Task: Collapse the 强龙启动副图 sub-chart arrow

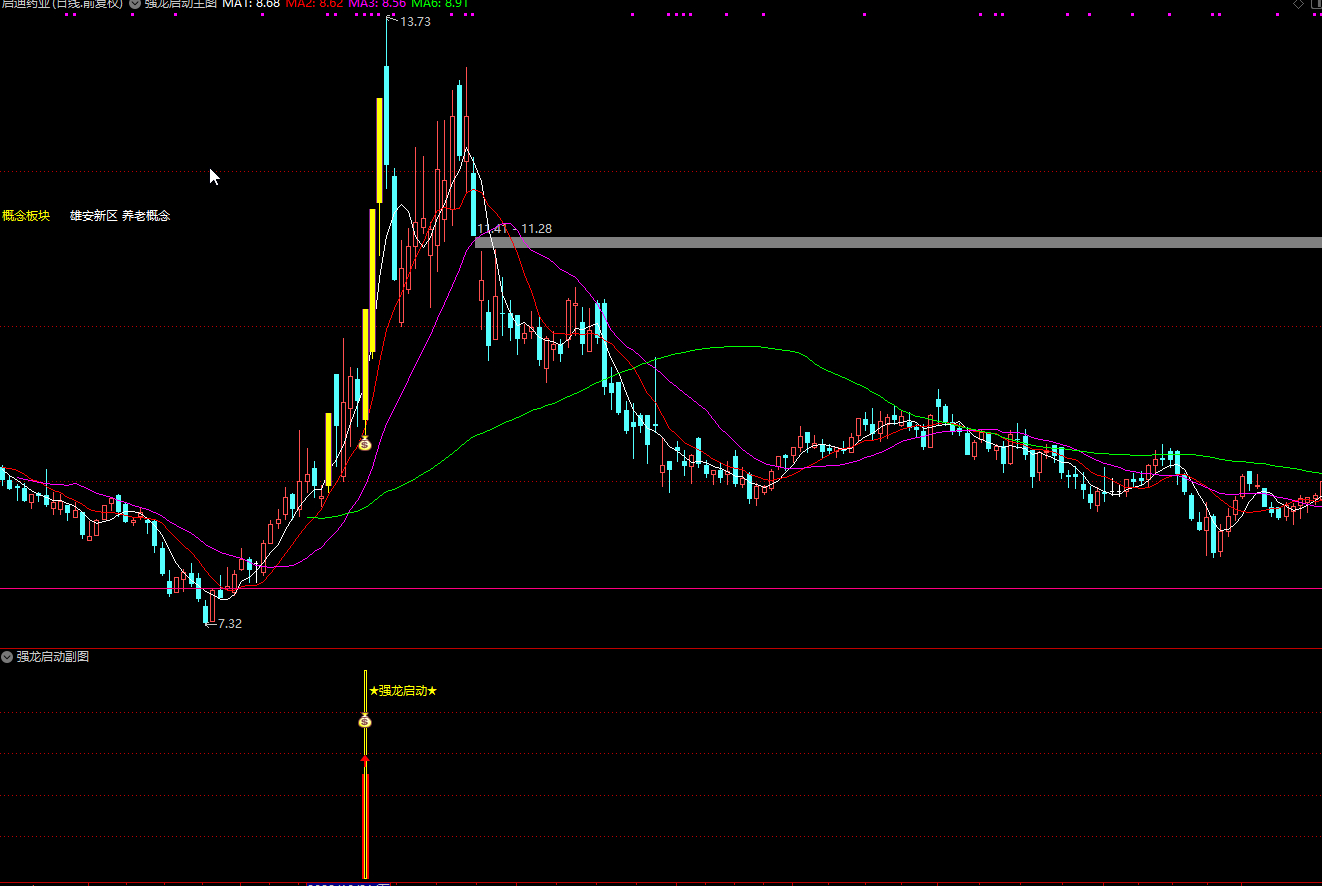Action: pos(7,657)
